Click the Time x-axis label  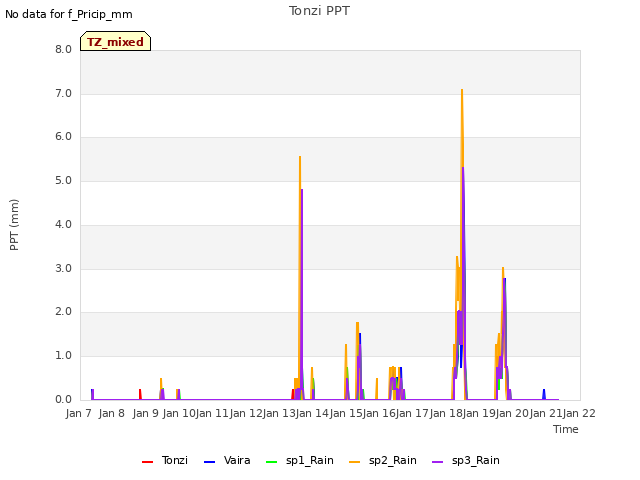(x=566, y=429)
